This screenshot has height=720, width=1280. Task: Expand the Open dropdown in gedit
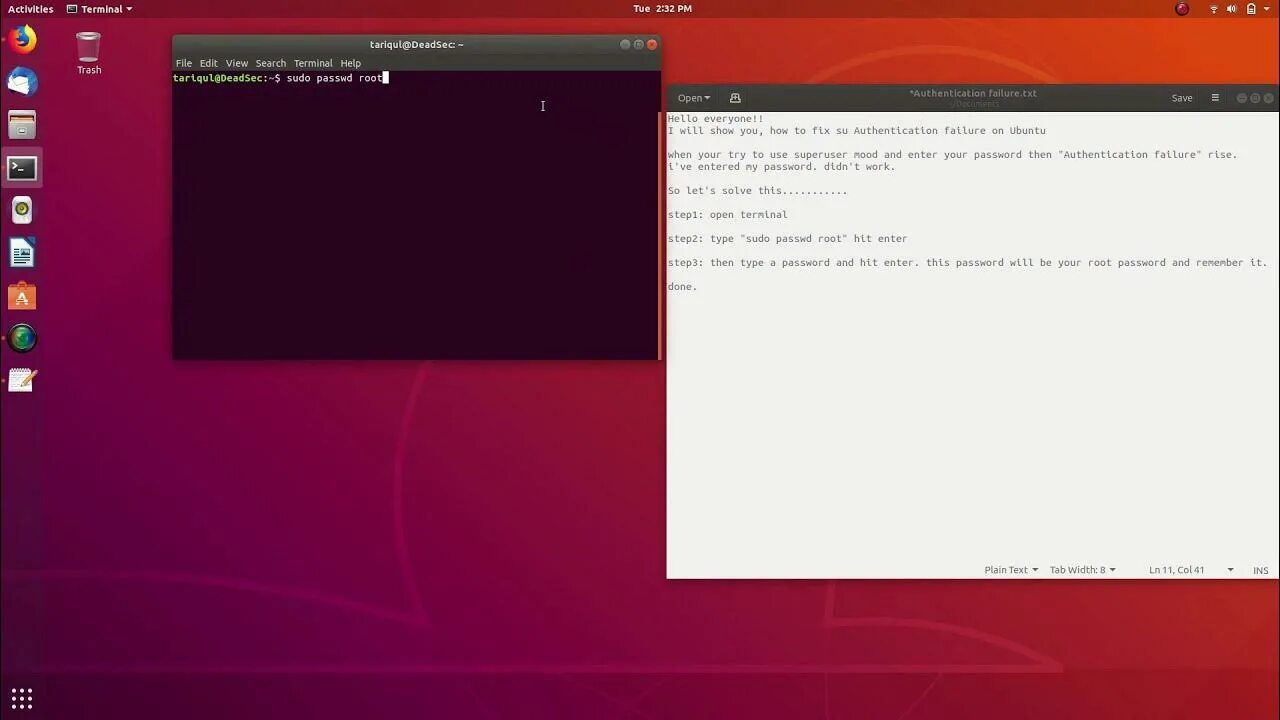[x=693, y=98]
